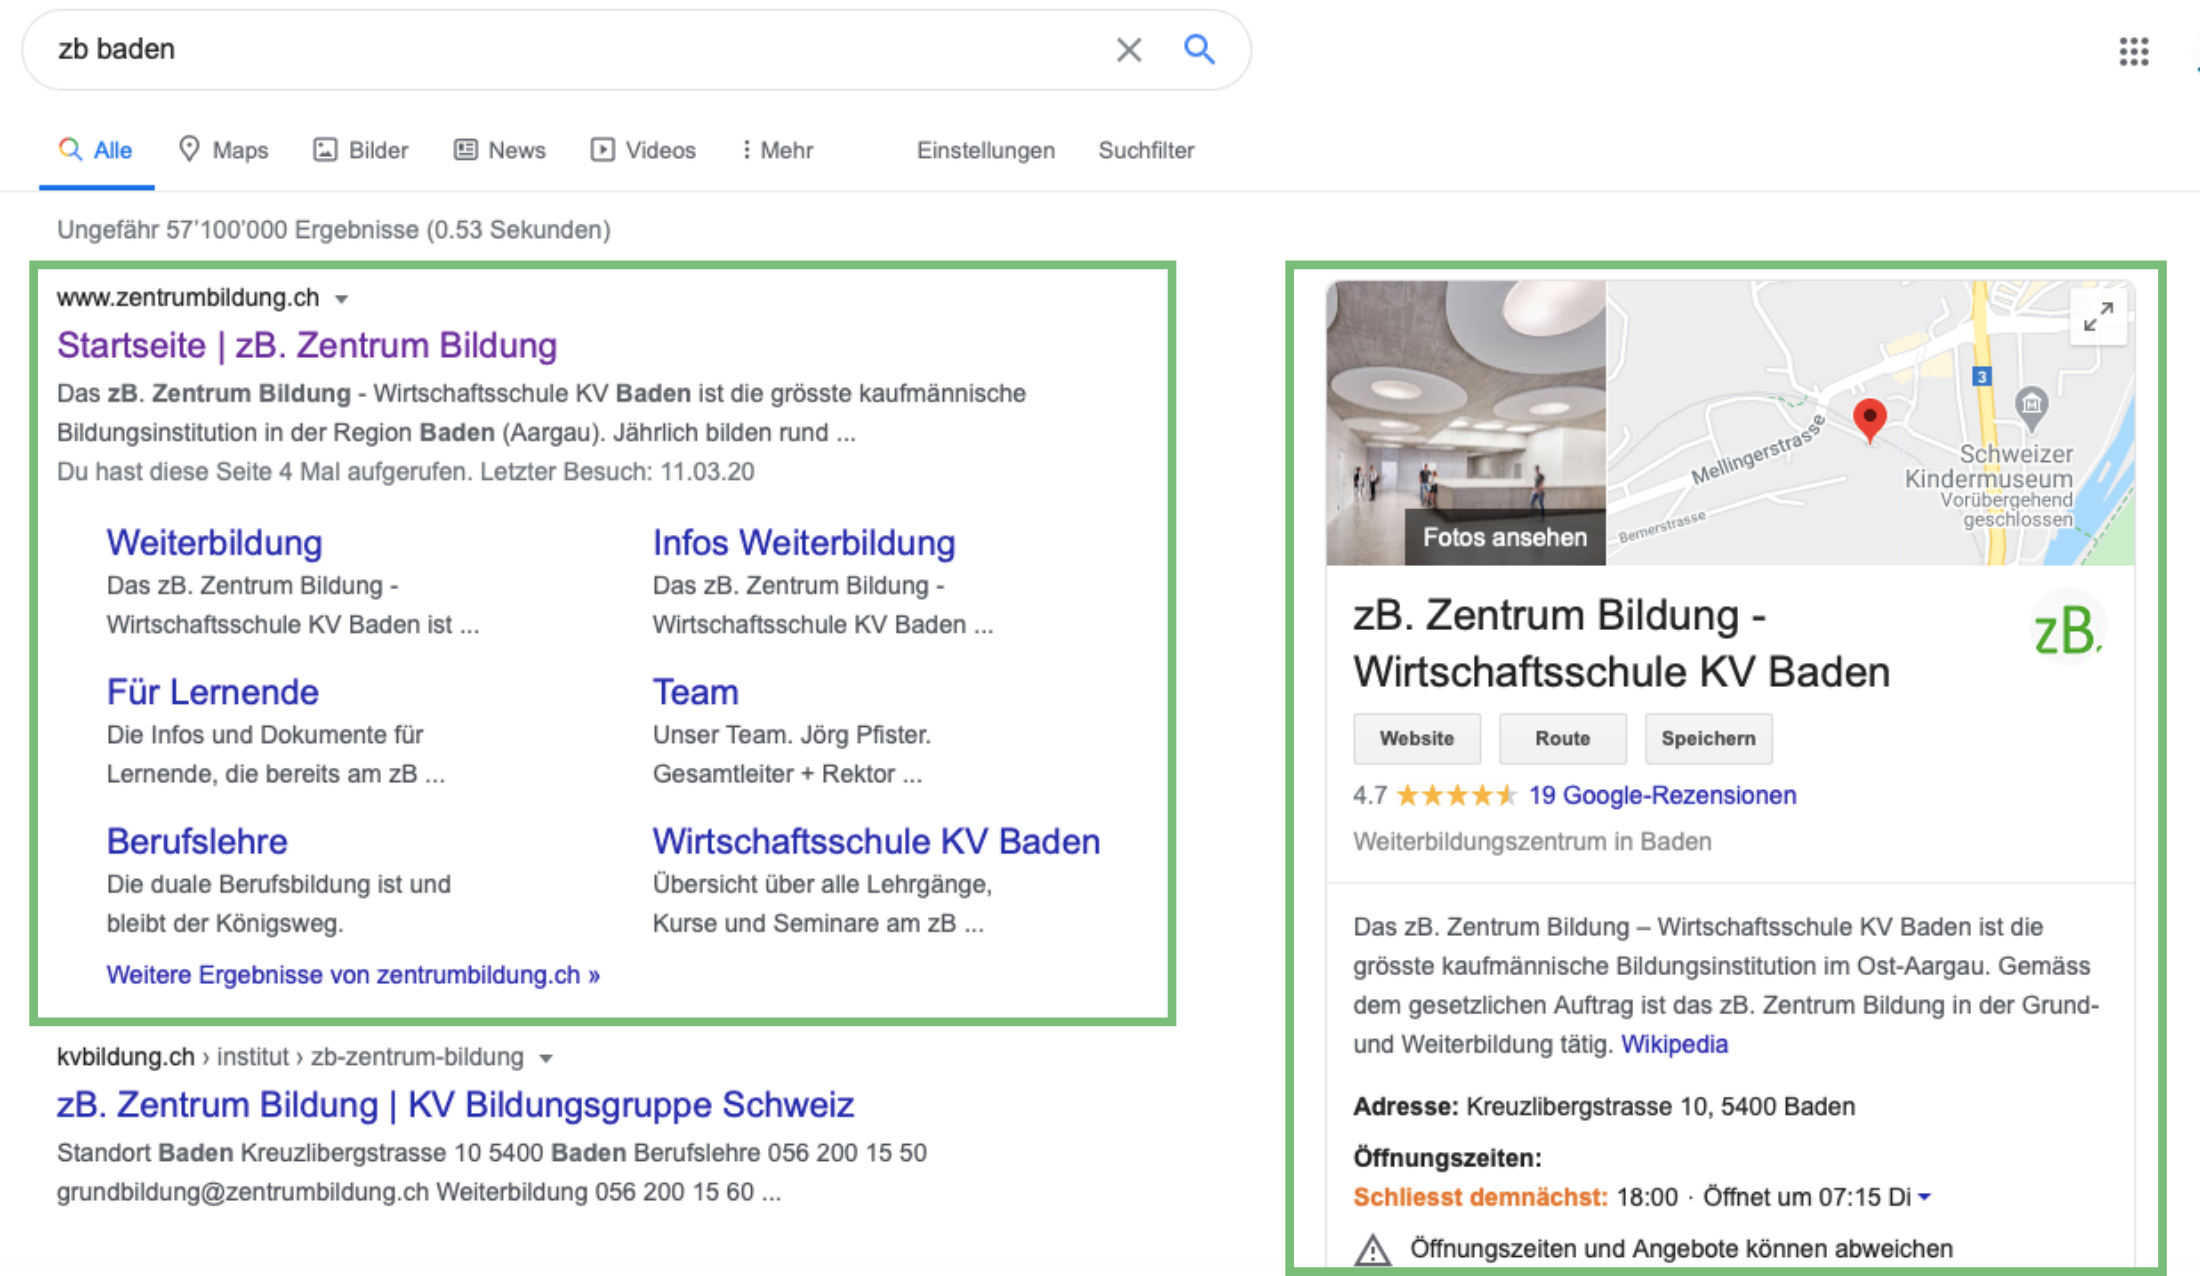Click Fotos ansehen on the building photo
The height and width of the screenshot is (1276, 2200).
pyautogui.click(x=1505, y=537)
